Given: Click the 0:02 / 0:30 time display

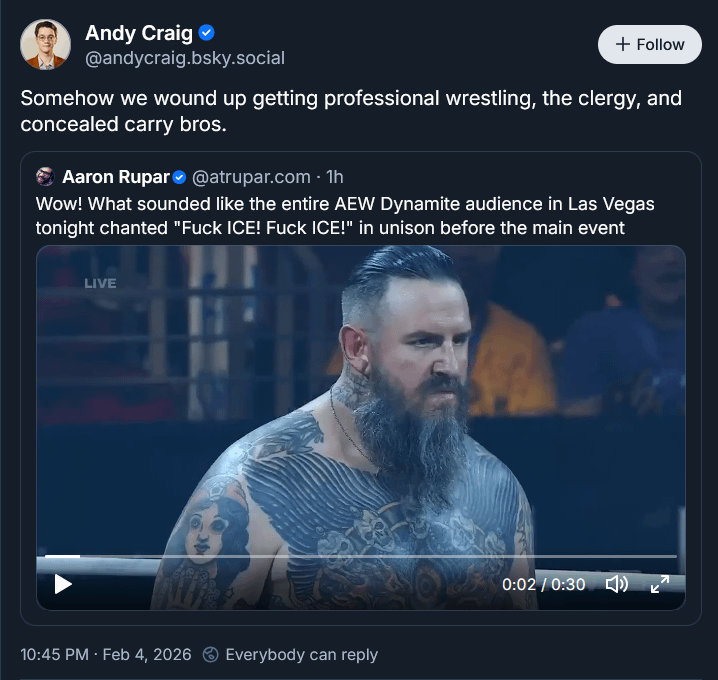Looking at the screenshot, I should [544, 585].
